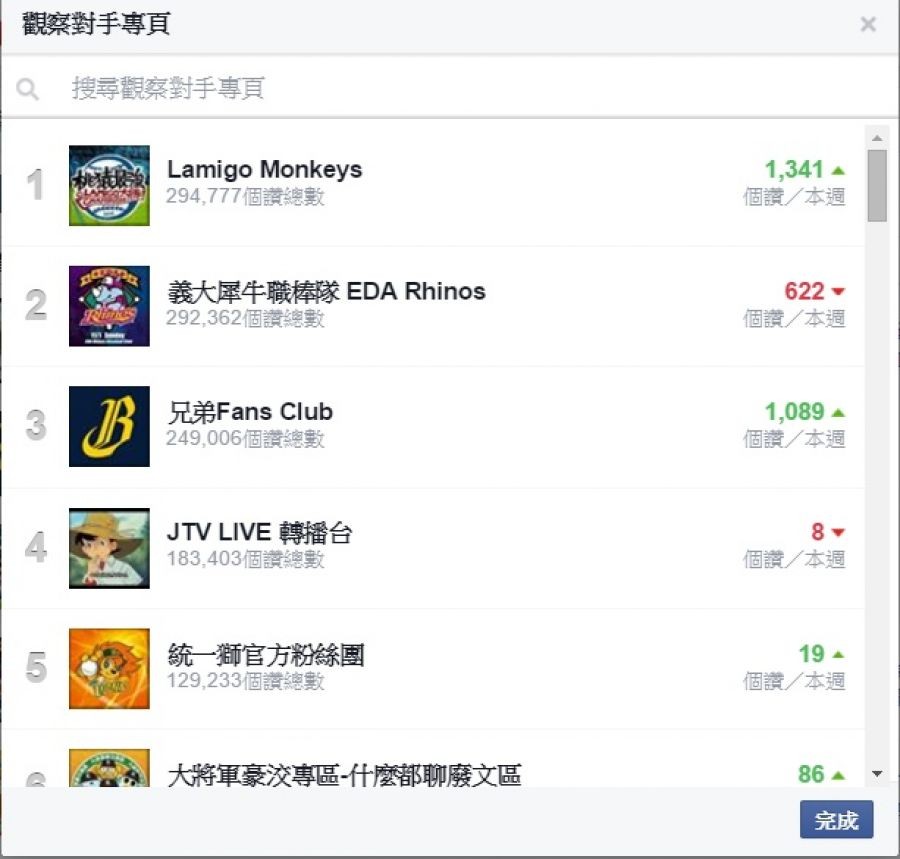Click the vertical scrollbar thumb
The height and width of the screenshot is (859, 900).
click(x=877, y=185)
